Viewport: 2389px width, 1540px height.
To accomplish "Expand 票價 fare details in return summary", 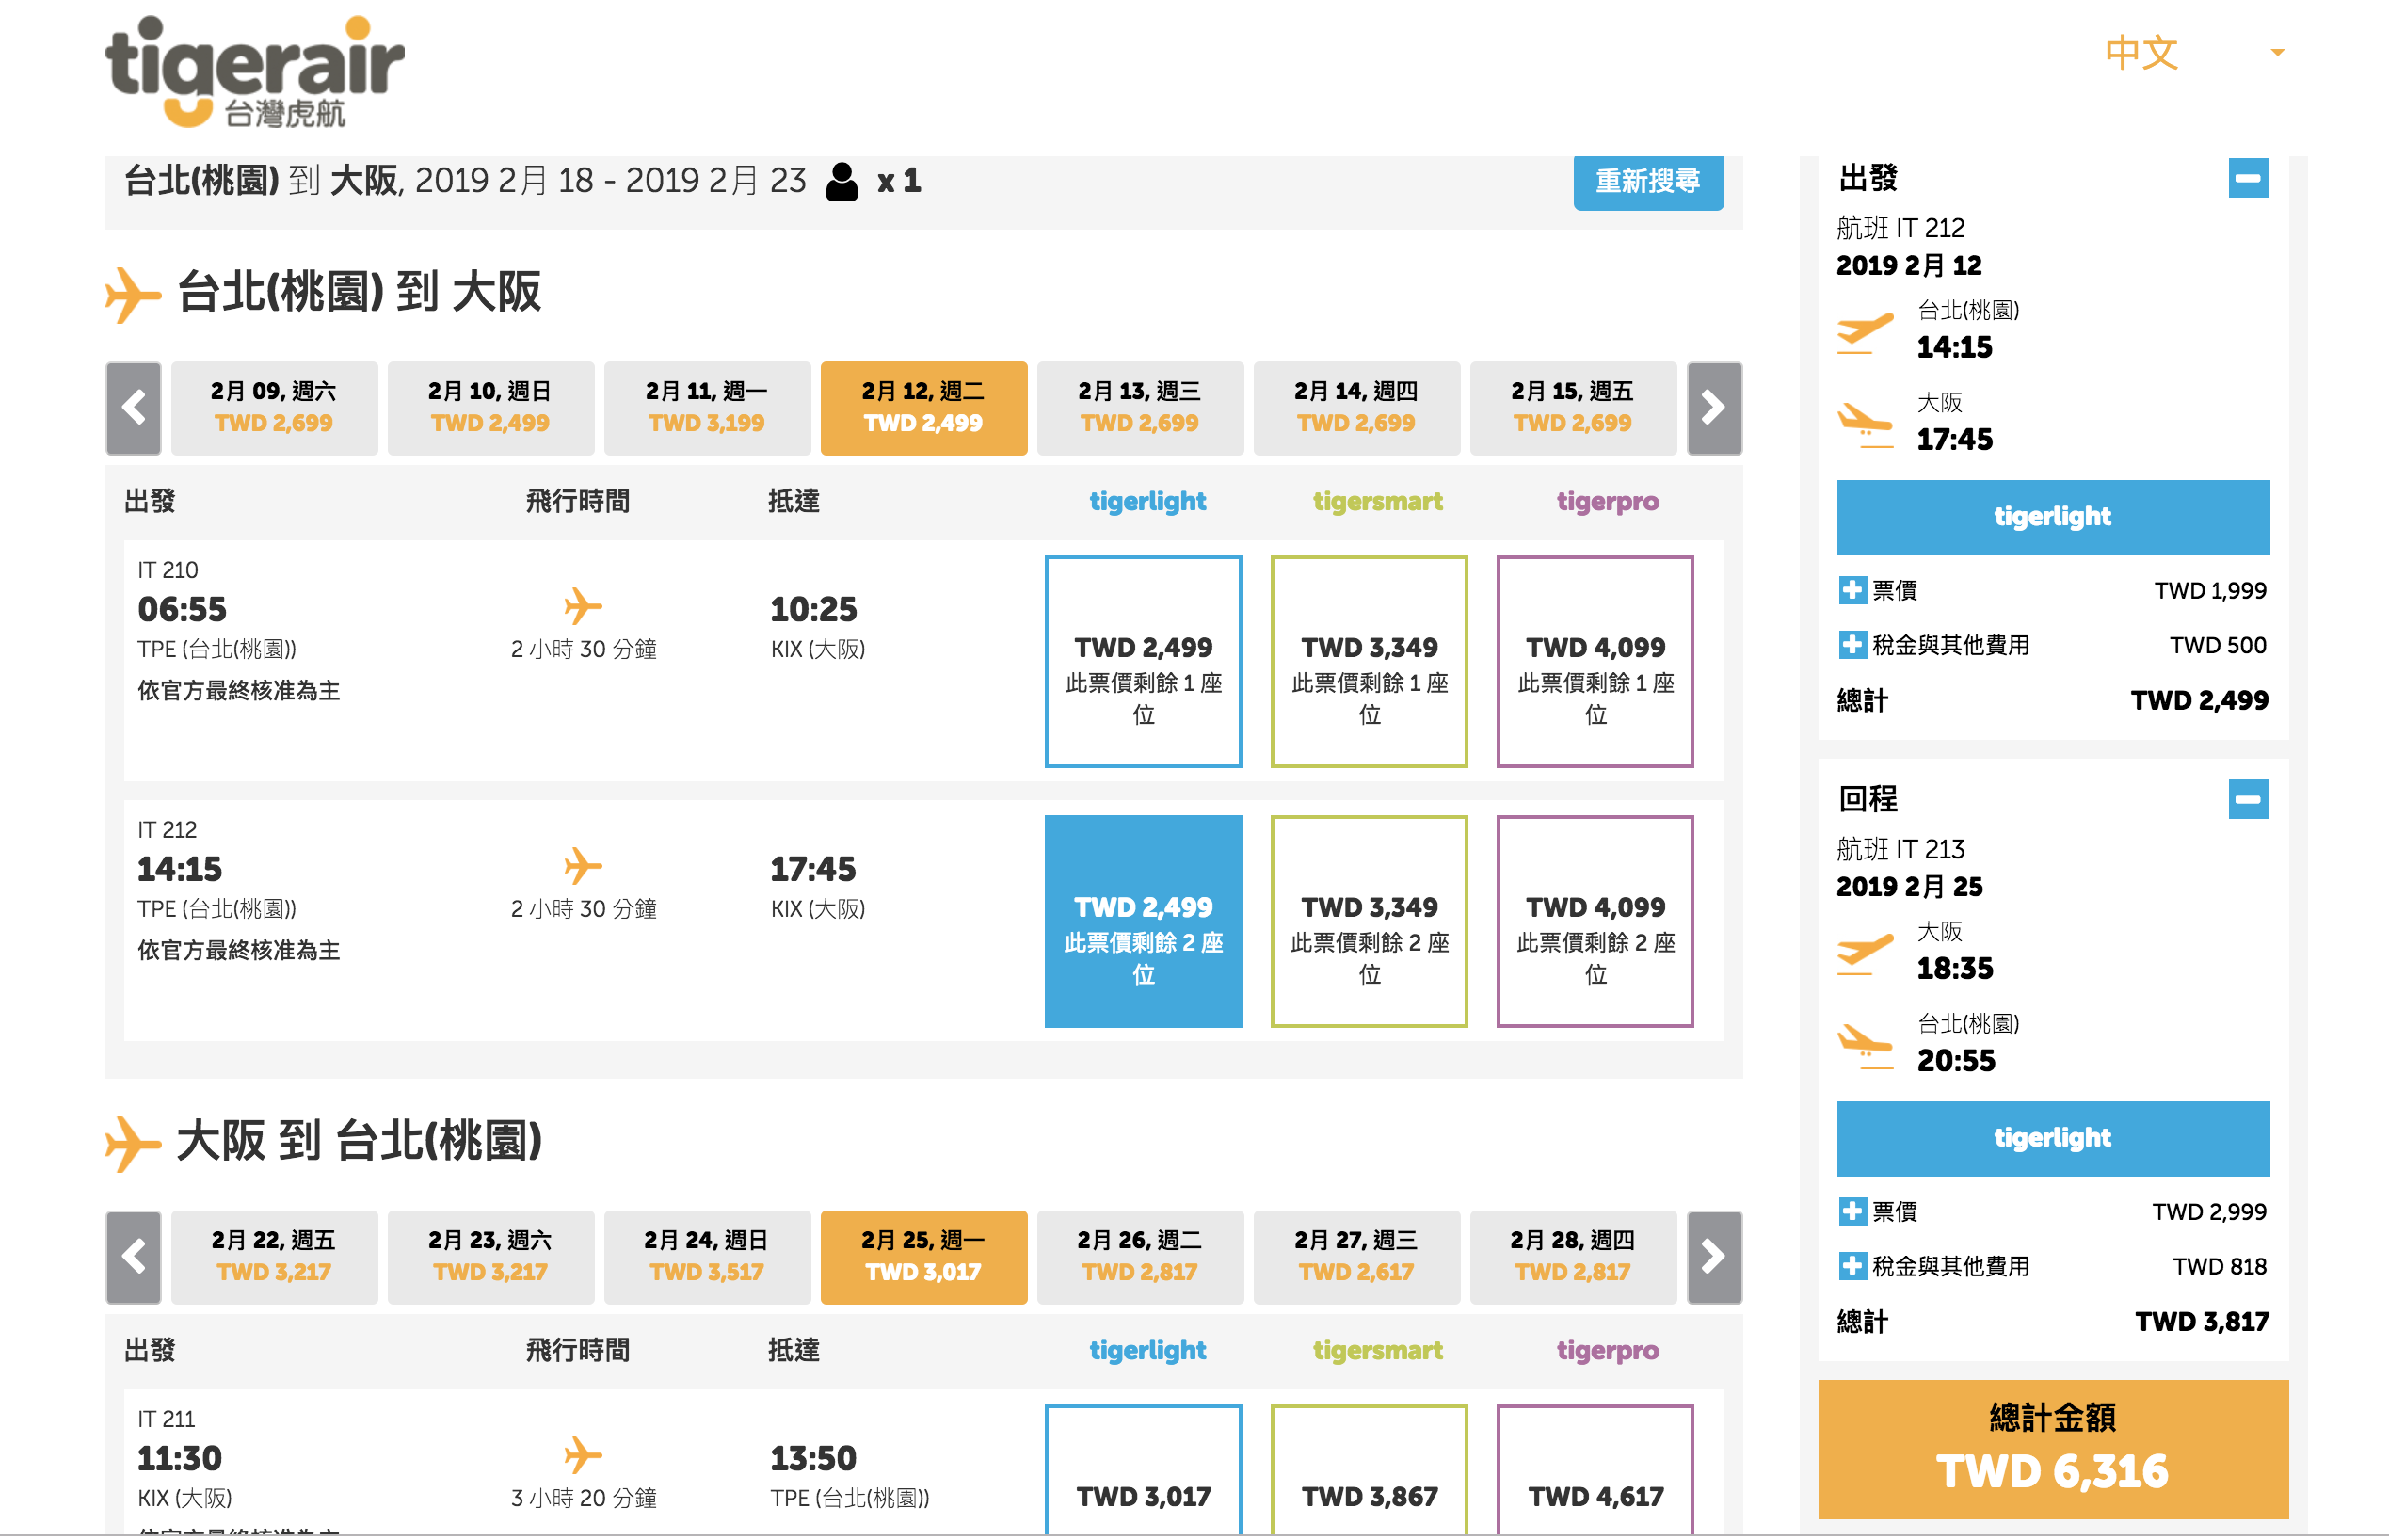I will 1852,1211.
